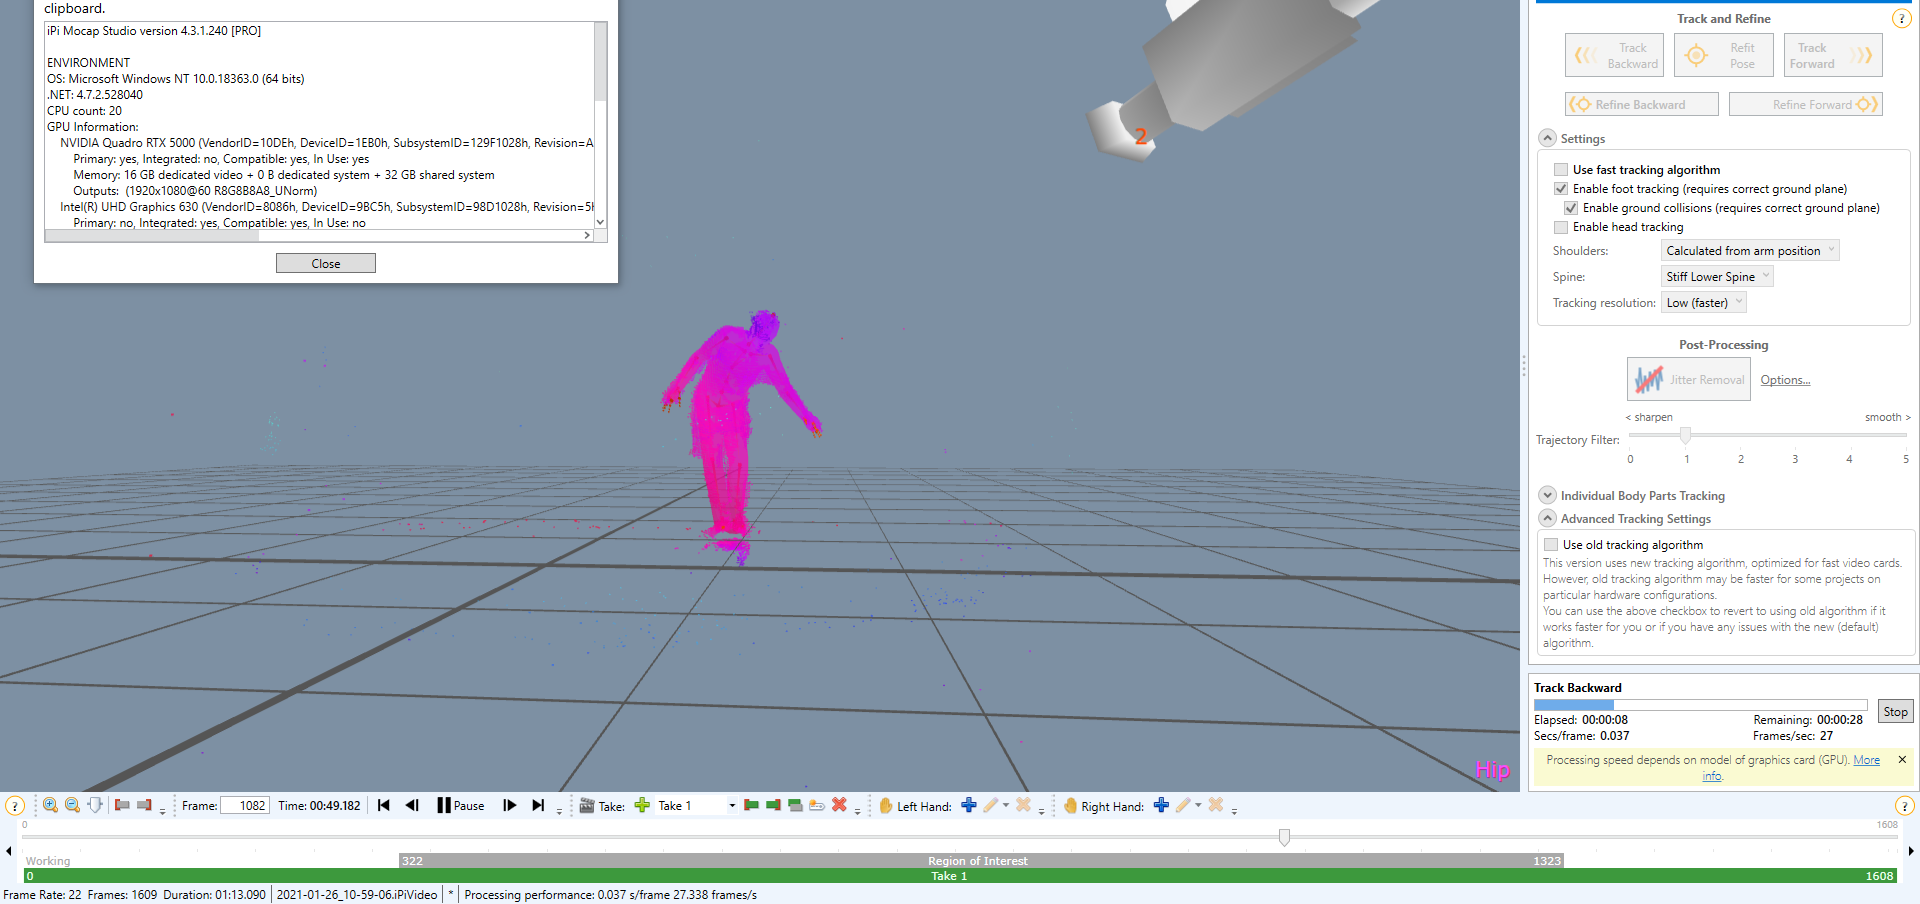
Task: Open the Tracking resolution dropdown
Action: 1704,303
